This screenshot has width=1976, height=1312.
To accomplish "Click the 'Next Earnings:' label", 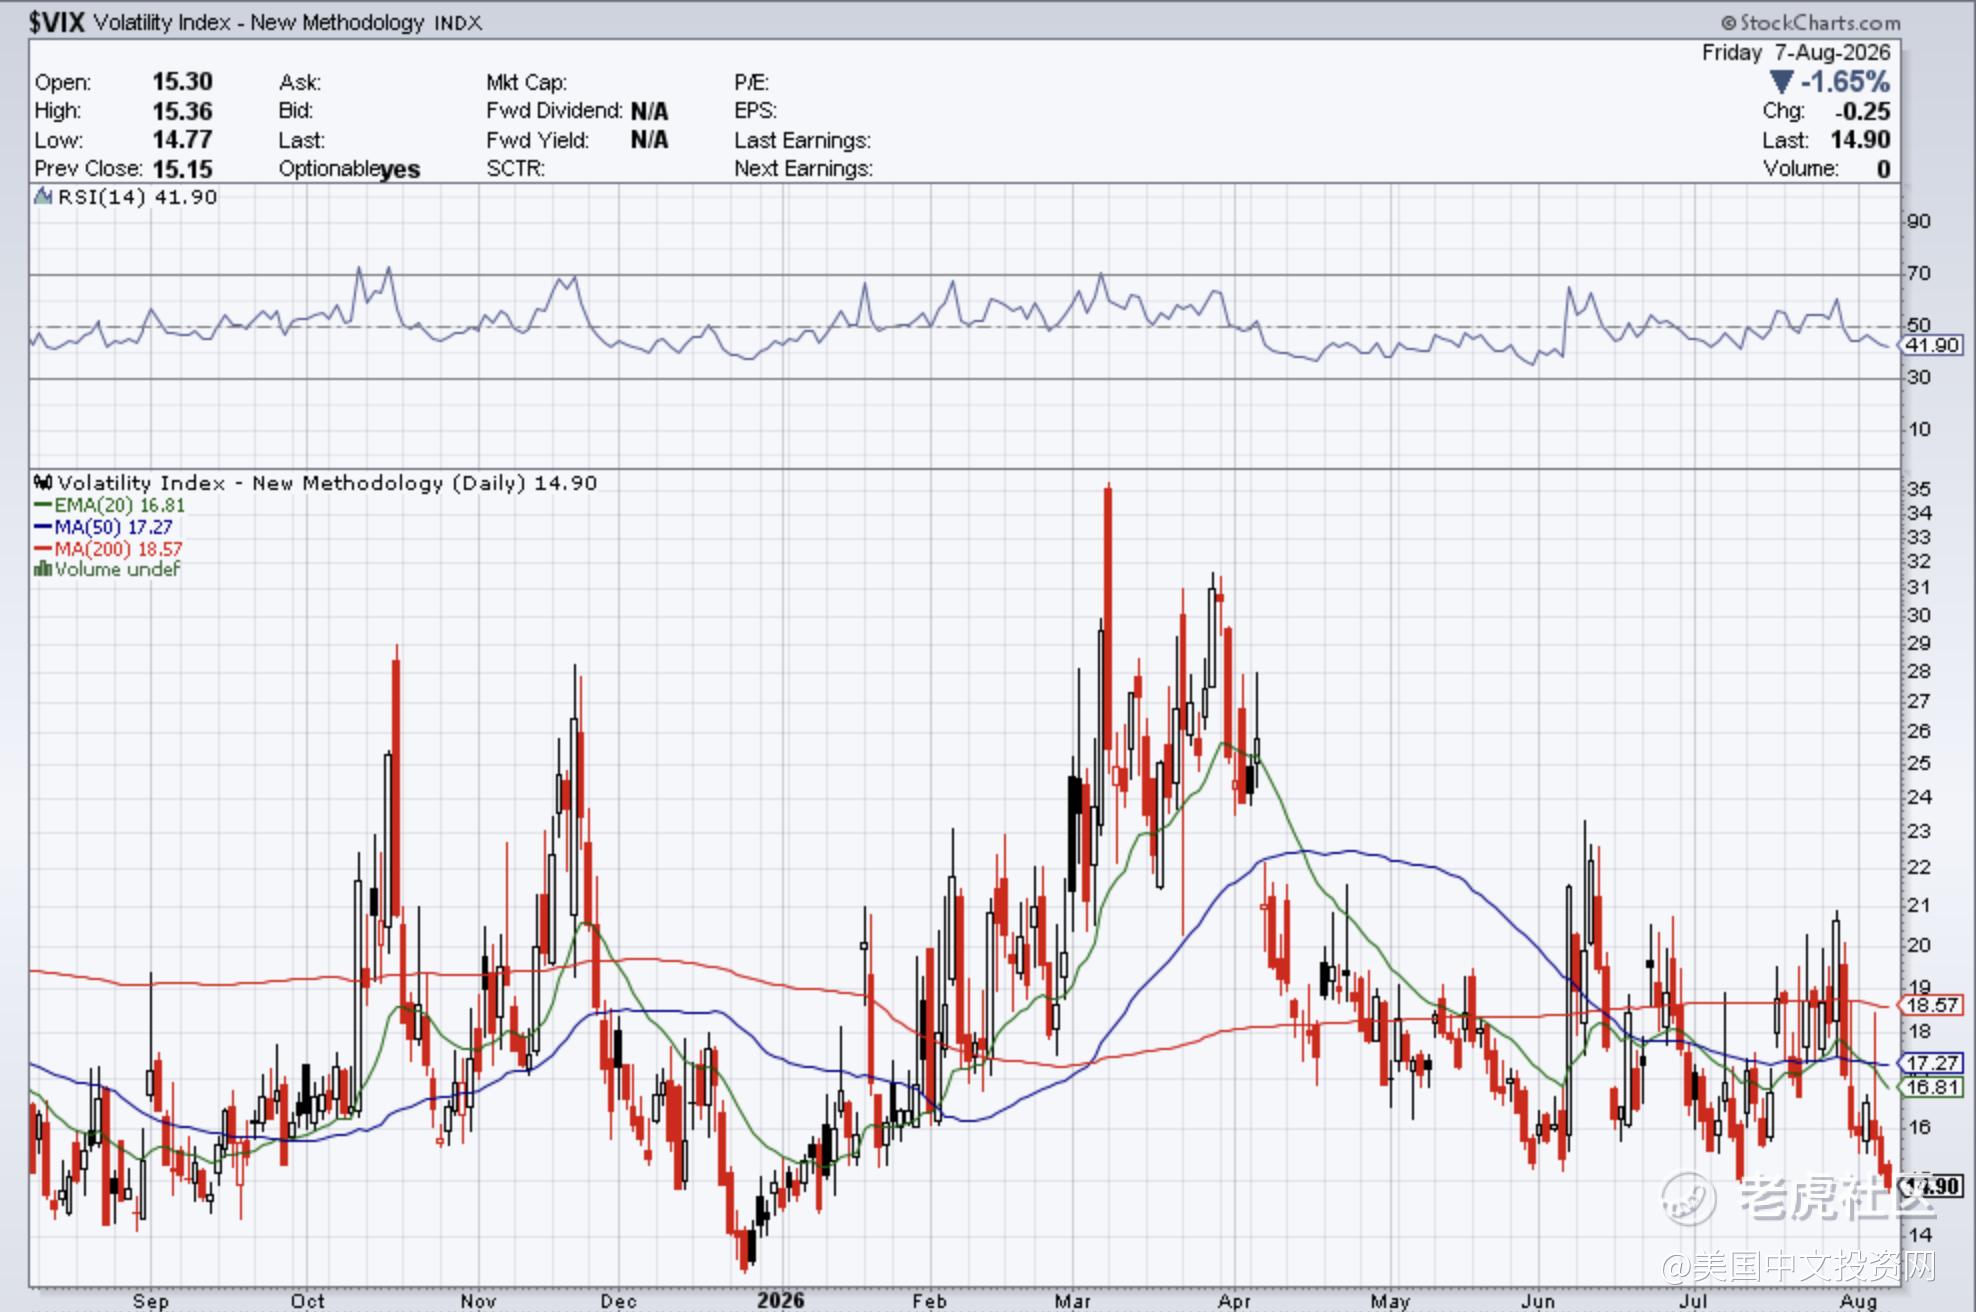I will (x=803, y=169).
